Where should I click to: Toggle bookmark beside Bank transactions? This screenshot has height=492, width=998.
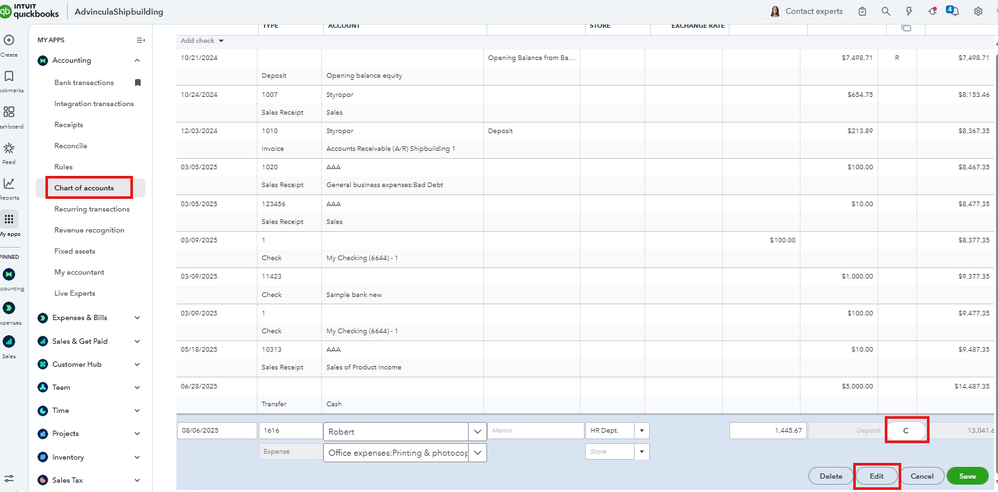click(x=138, y=83)
